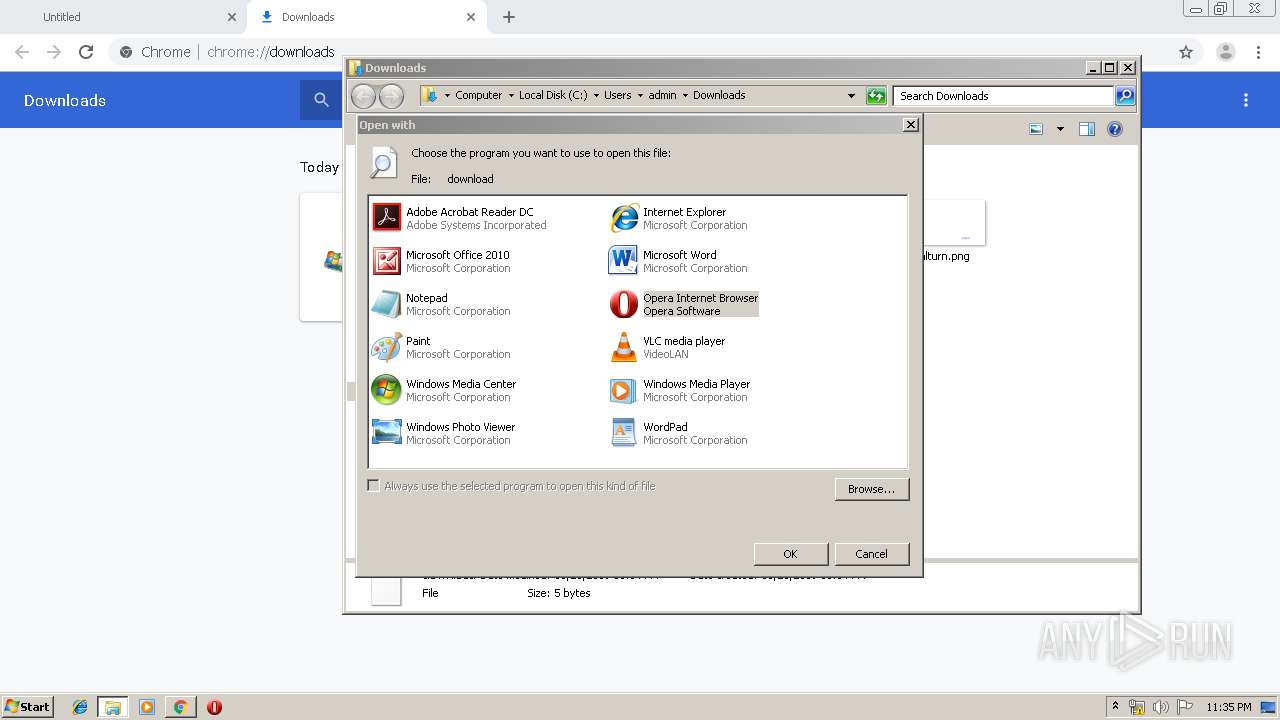Open Internet Explorer from taskbar
Screen dimensions: 1280x720
(x=80, y=707)
